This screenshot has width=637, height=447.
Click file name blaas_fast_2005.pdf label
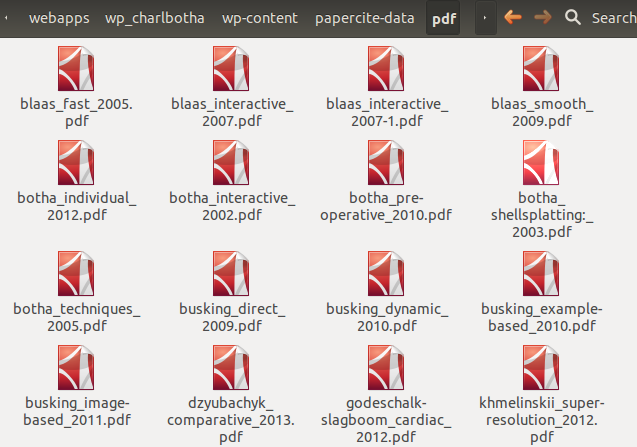[76, 113]
